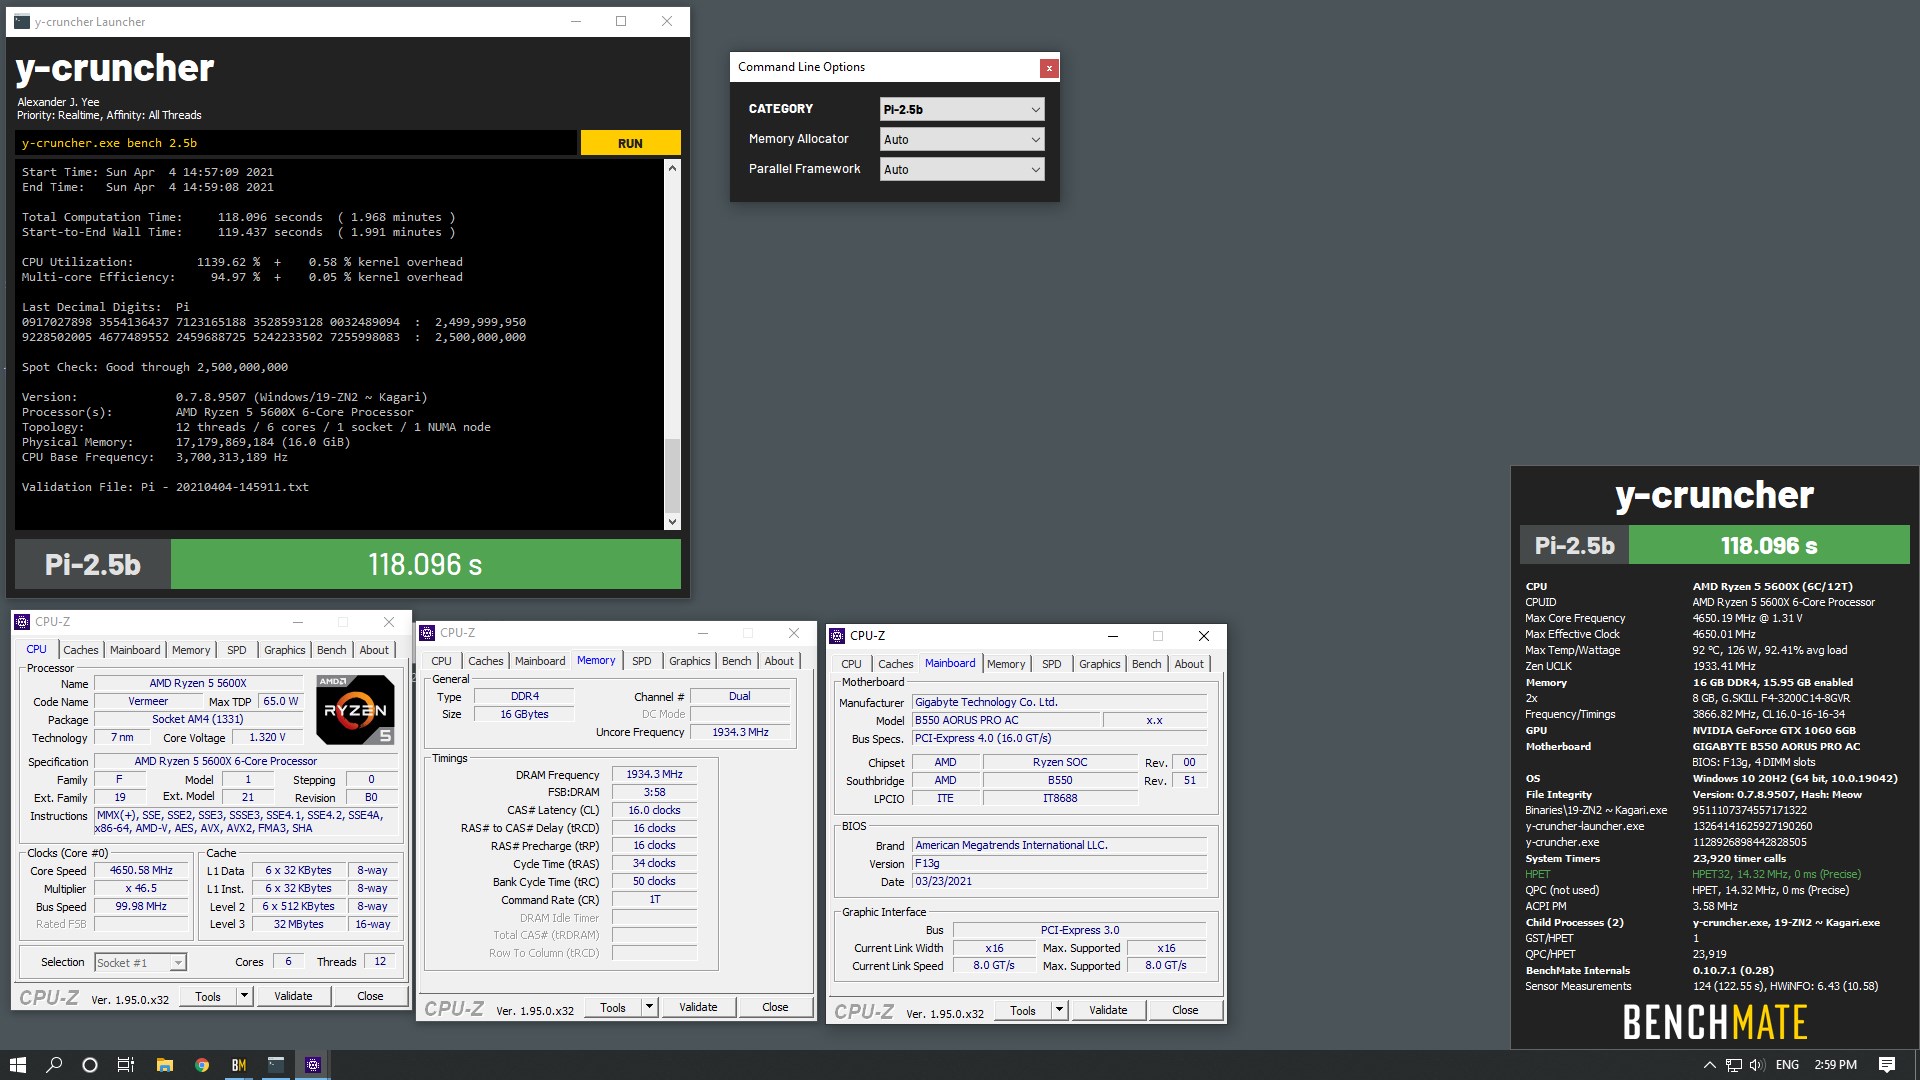The width and height of the screenshot is (1920, 1080).
Task: Click the network tray icon
Action: [x=1734, y=1065]
